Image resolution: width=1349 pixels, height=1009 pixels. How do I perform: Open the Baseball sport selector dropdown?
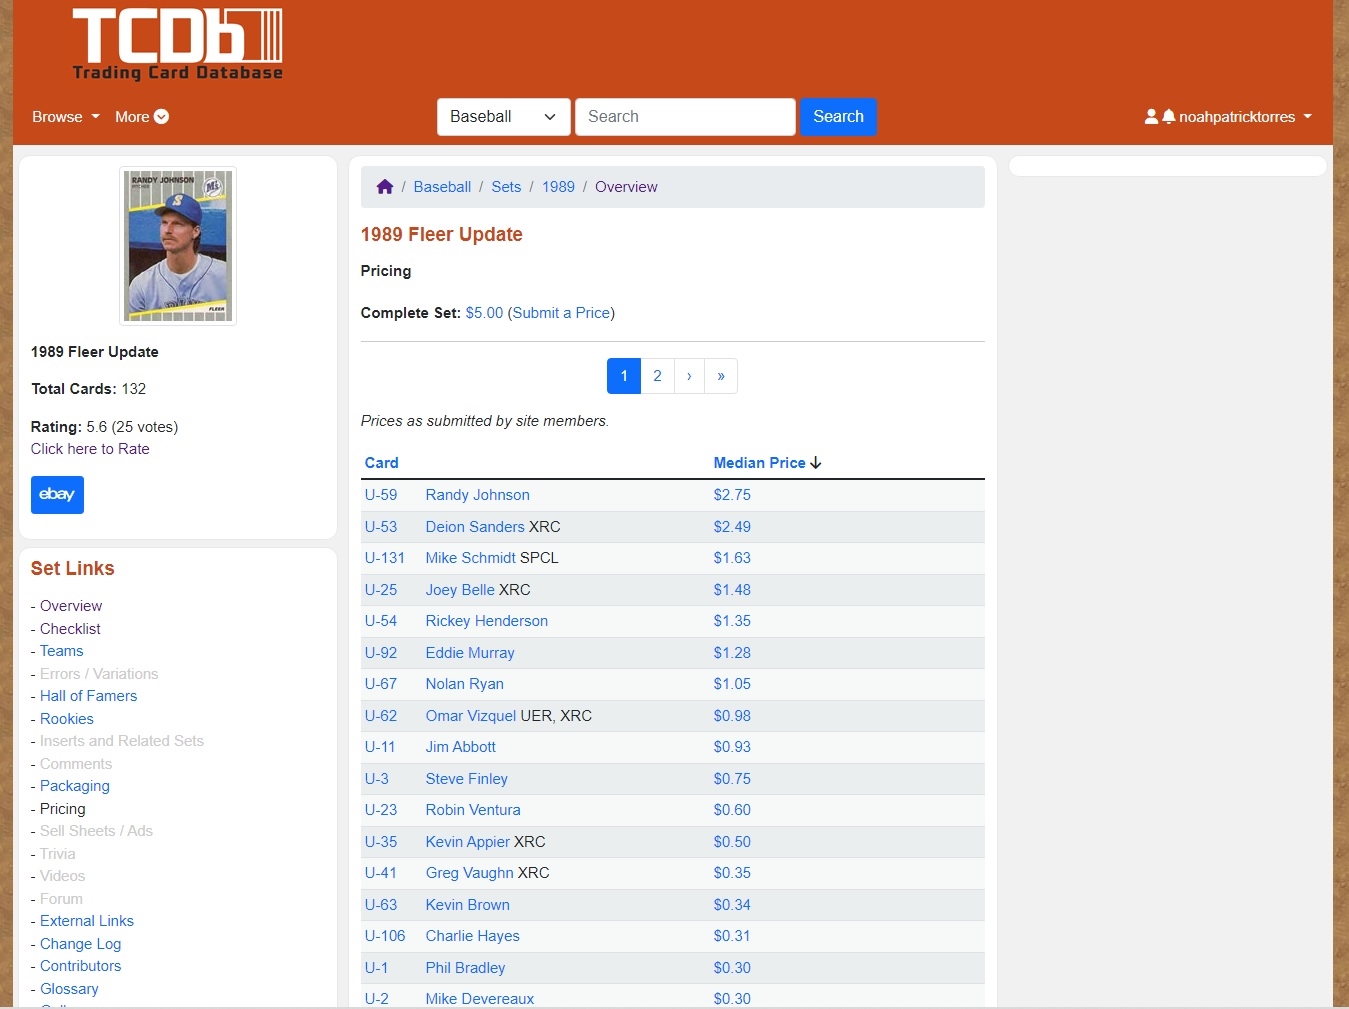click(504, 117)
